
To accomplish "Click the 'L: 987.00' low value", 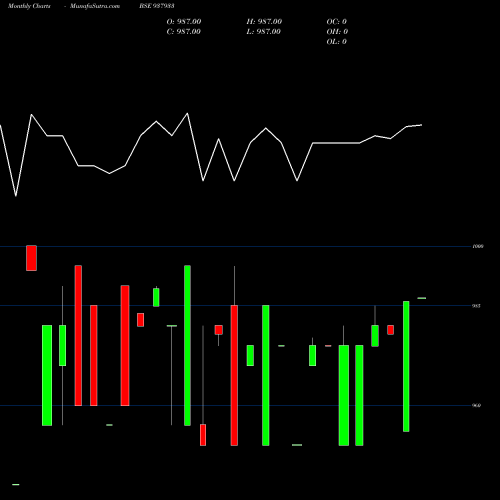I will (264, 32).
